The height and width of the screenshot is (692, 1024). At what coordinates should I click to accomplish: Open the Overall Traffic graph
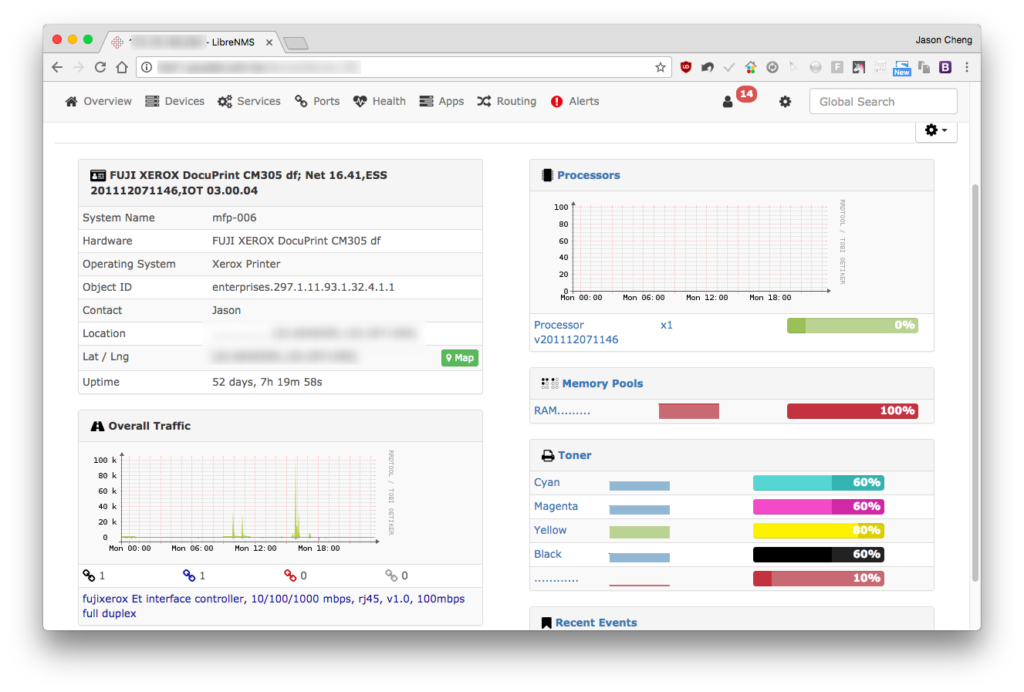pyautogui.click(x=244, y=502)
